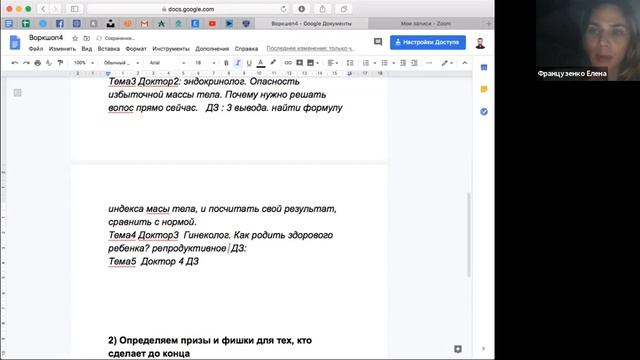Open Keep notes side panel icon
640x360 pixels.
484,89
